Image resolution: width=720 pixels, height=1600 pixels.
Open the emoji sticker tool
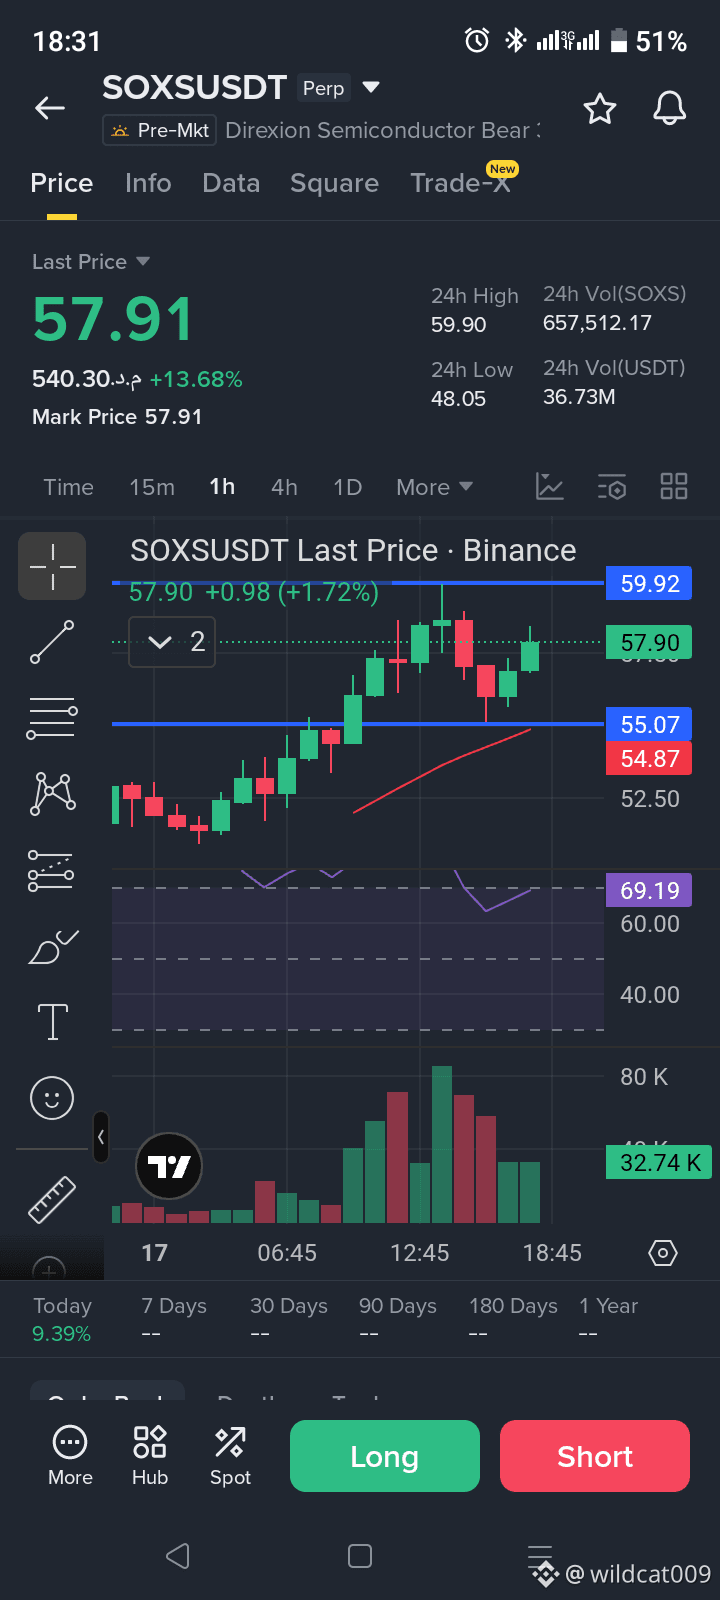click(52, 1098)
